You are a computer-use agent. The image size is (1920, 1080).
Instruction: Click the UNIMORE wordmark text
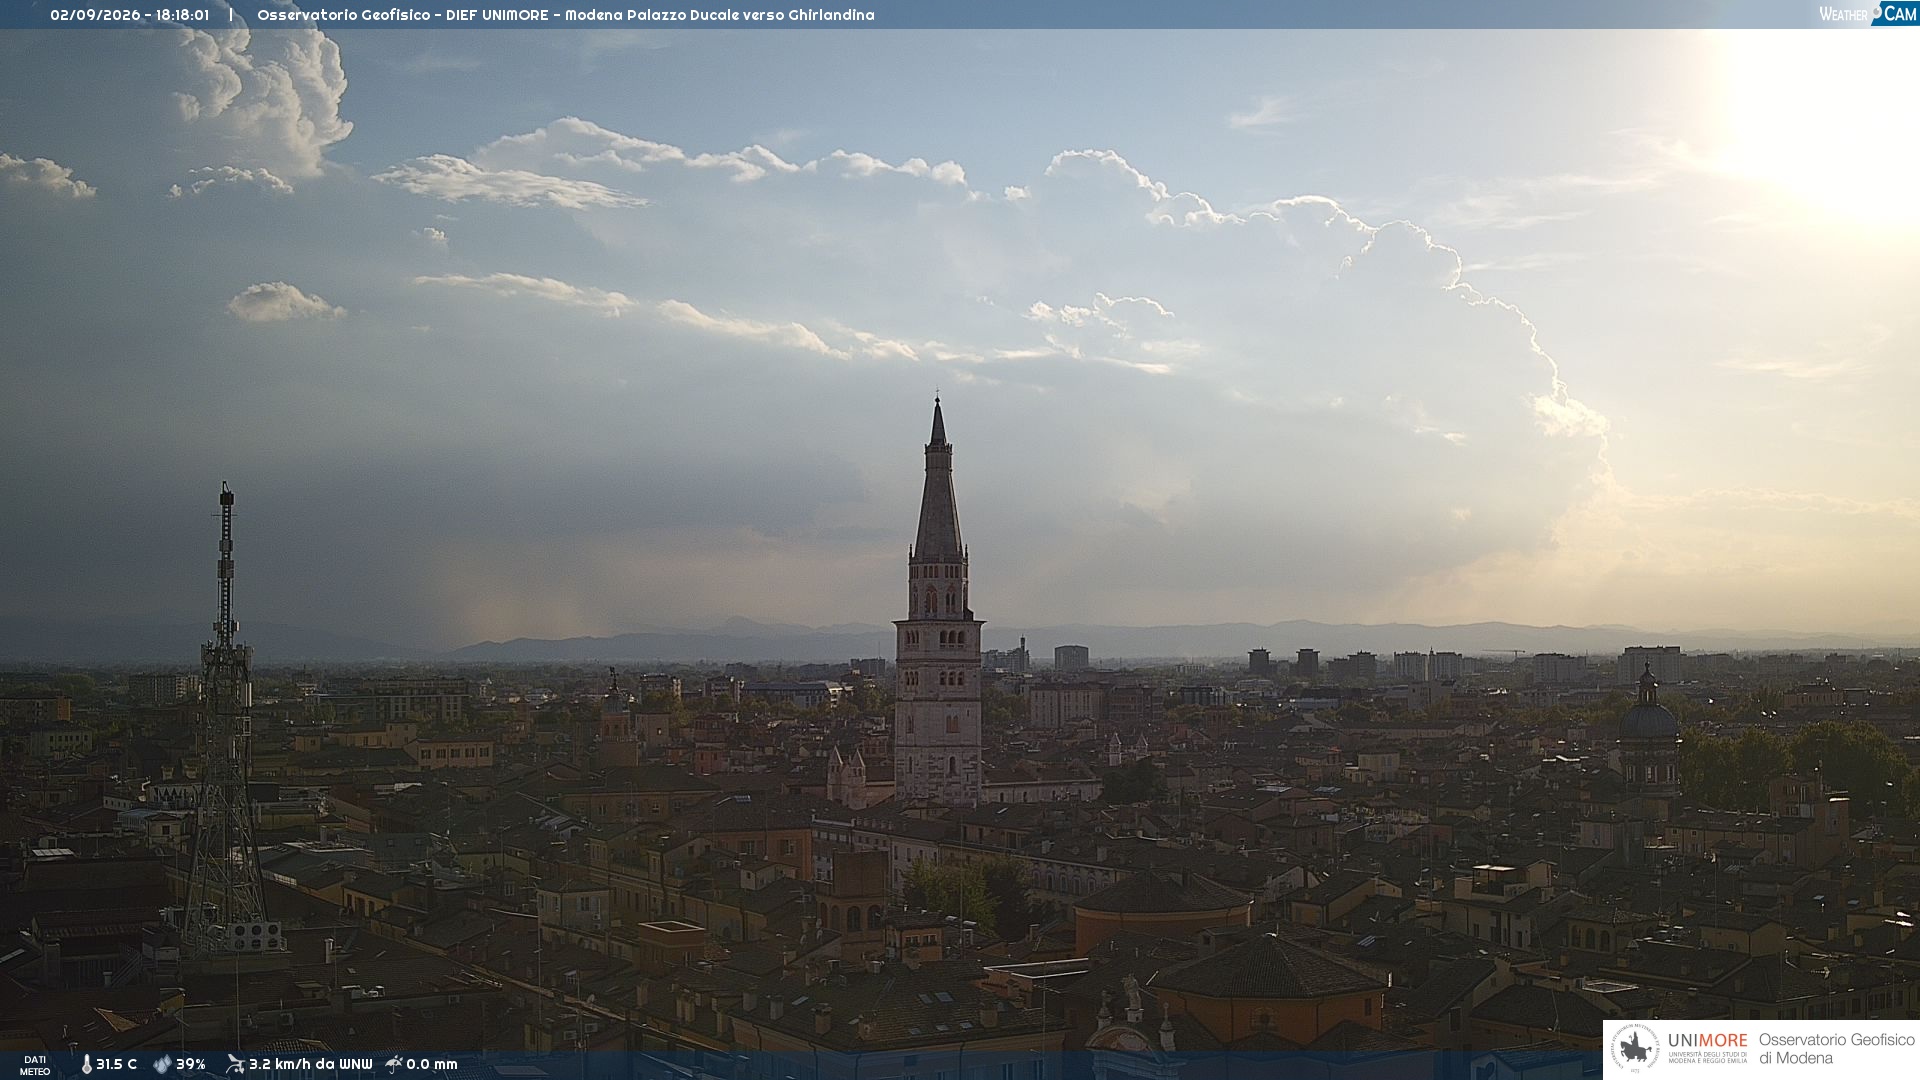pyautogui.click(x=1707, y=1041)
